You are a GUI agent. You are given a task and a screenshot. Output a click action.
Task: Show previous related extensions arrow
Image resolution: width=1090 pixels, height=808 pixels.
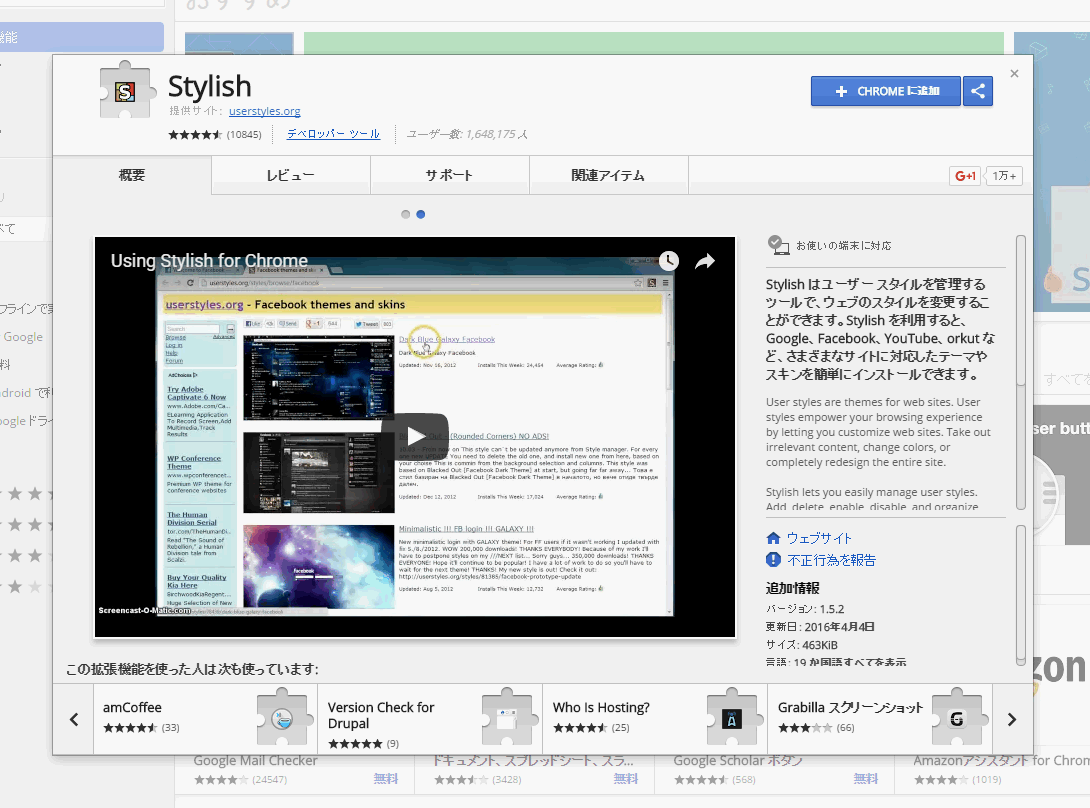tap(74, 719)
